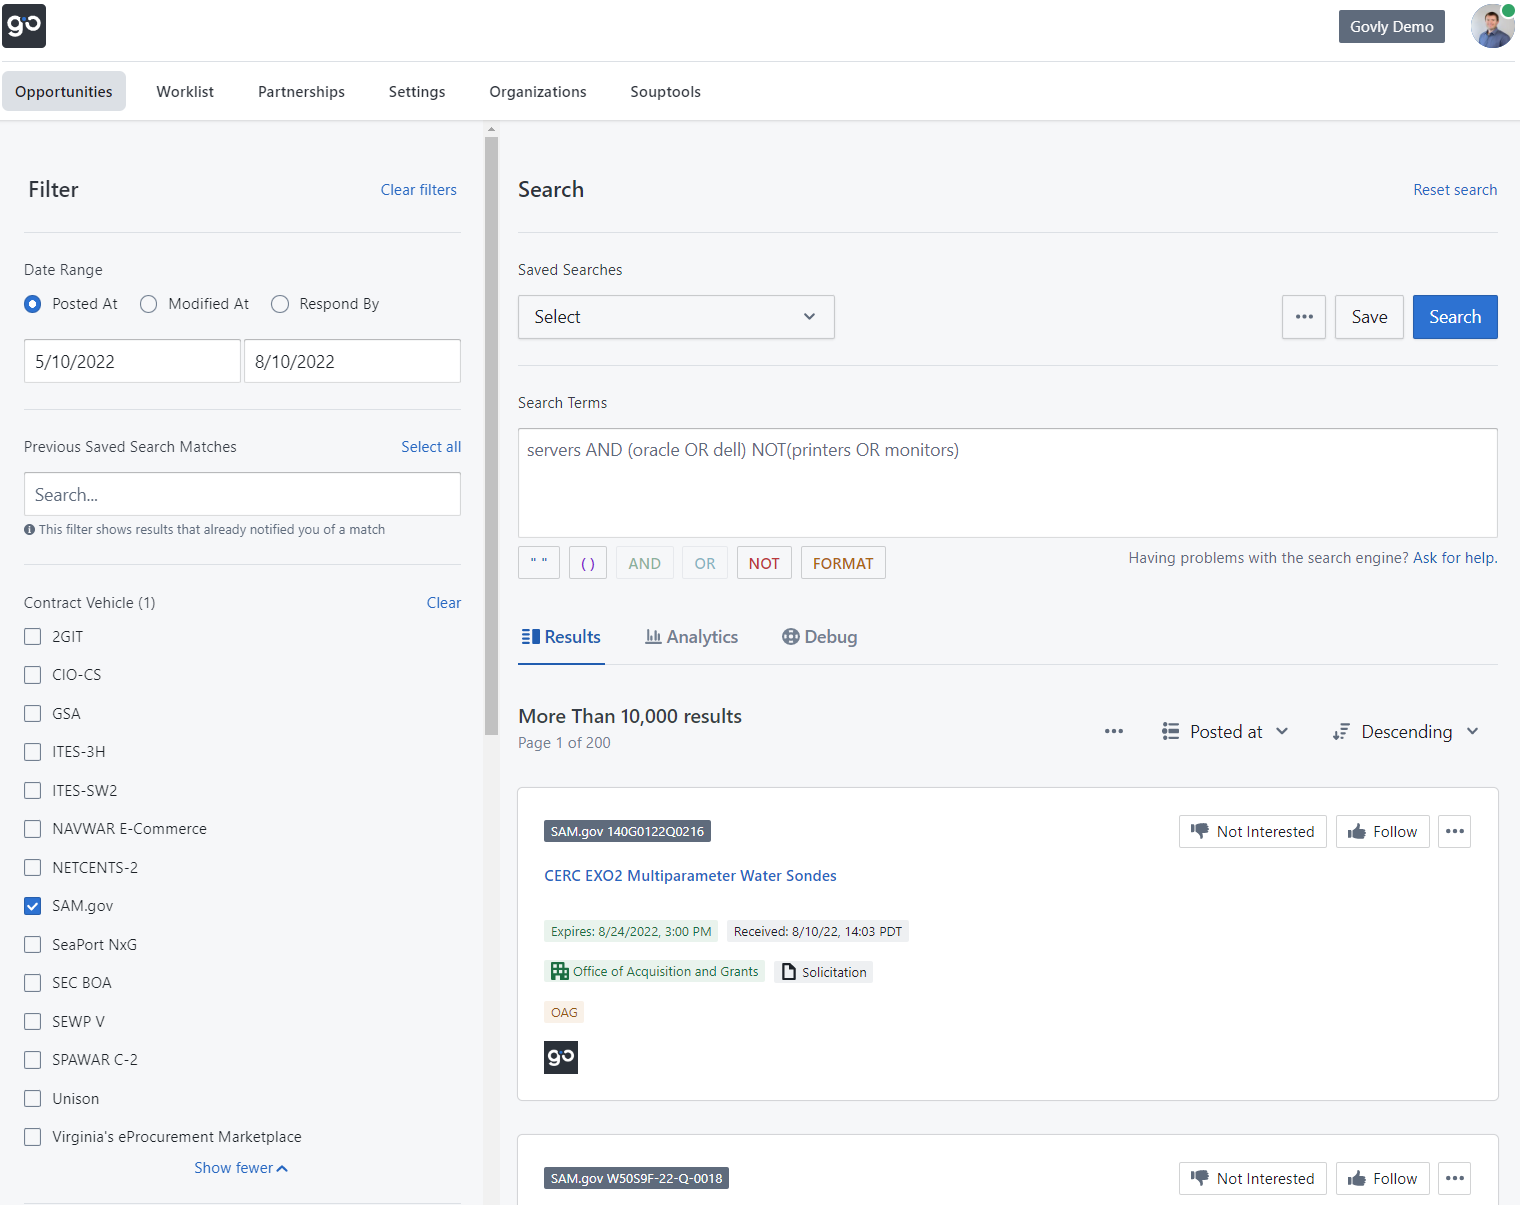Click the thumbs-up Follow icon on CERC result
Image resolution: width=1520 pixels, height=1205 pixels.
coord(1358,831)
